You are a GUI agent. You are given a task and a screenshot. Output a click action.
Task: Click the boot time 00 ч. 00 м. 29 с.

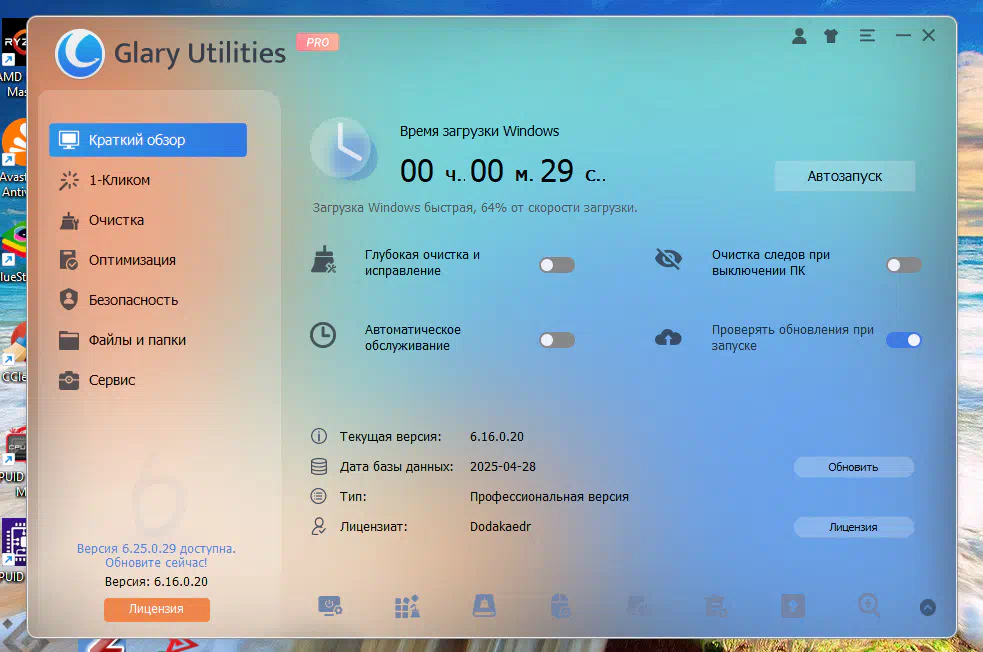click(503, 171)
